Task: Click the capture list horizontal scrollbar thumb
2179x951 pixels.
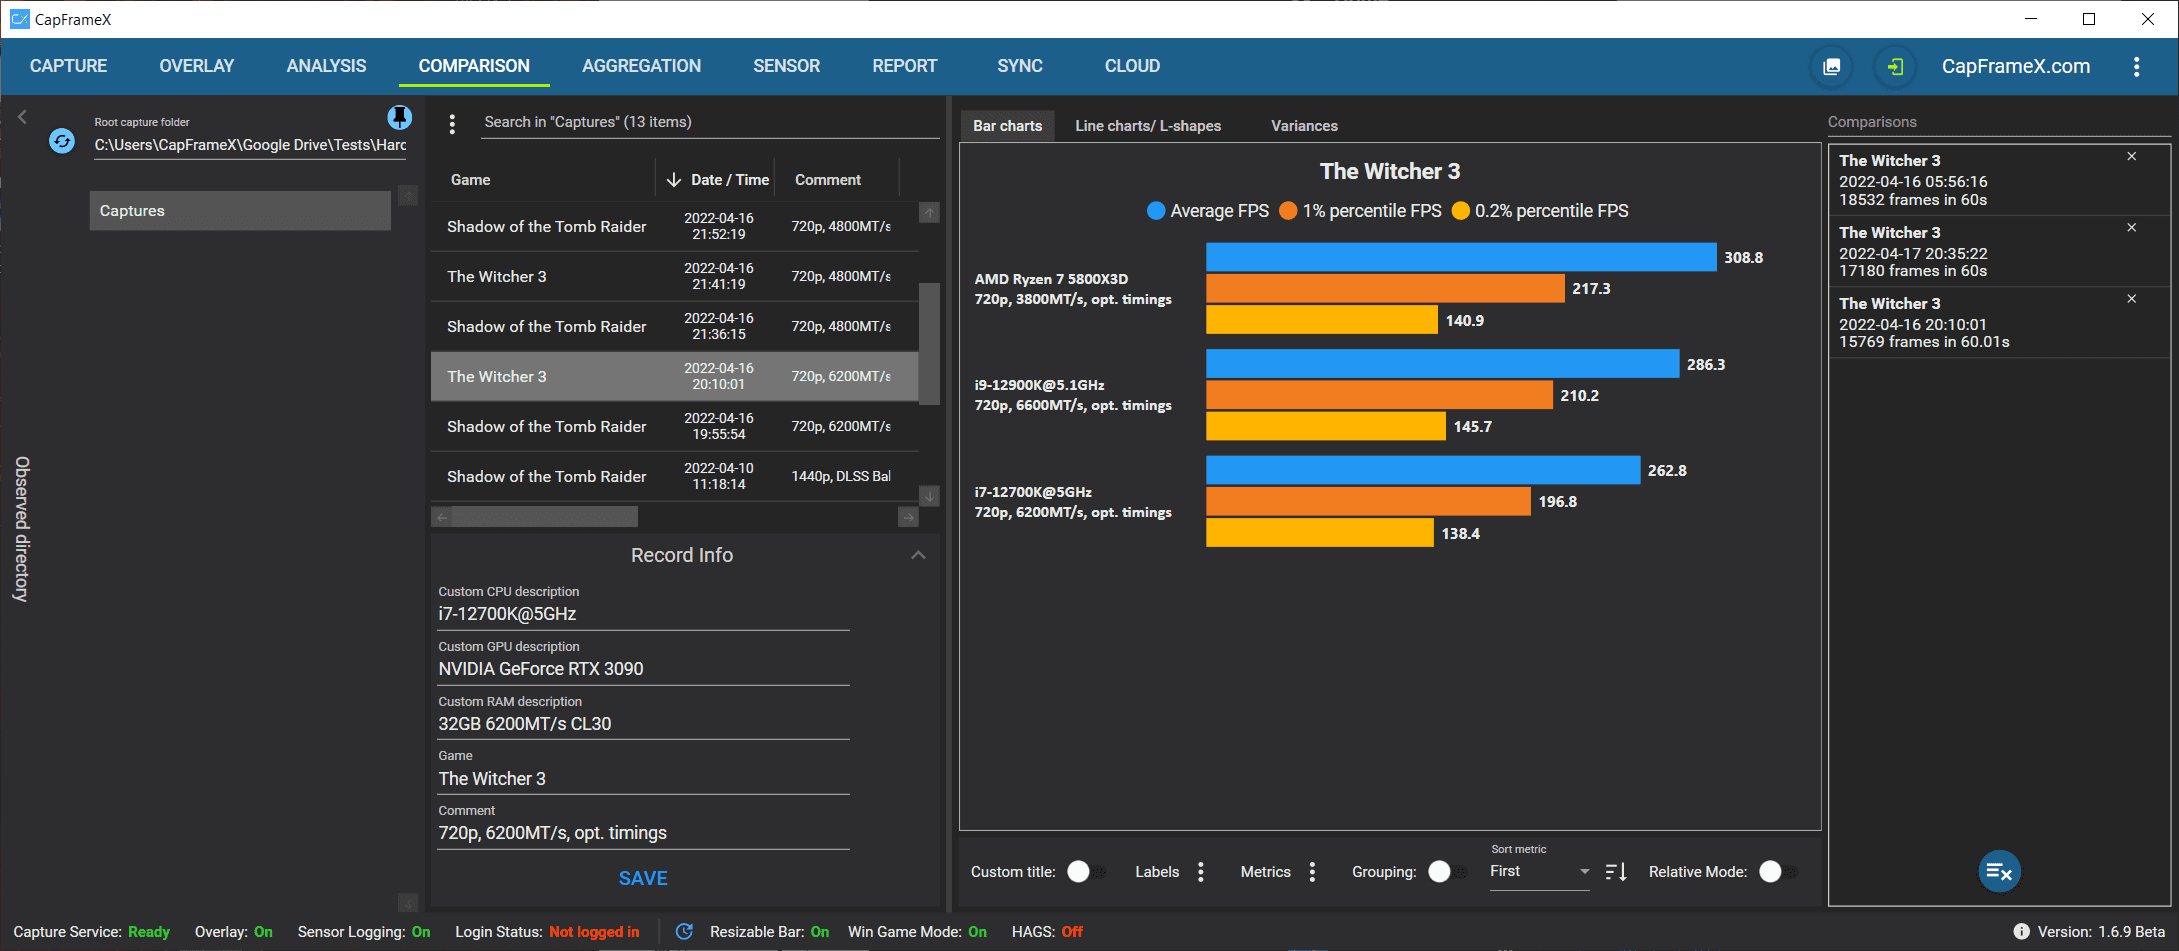Action: click(545, 517)
